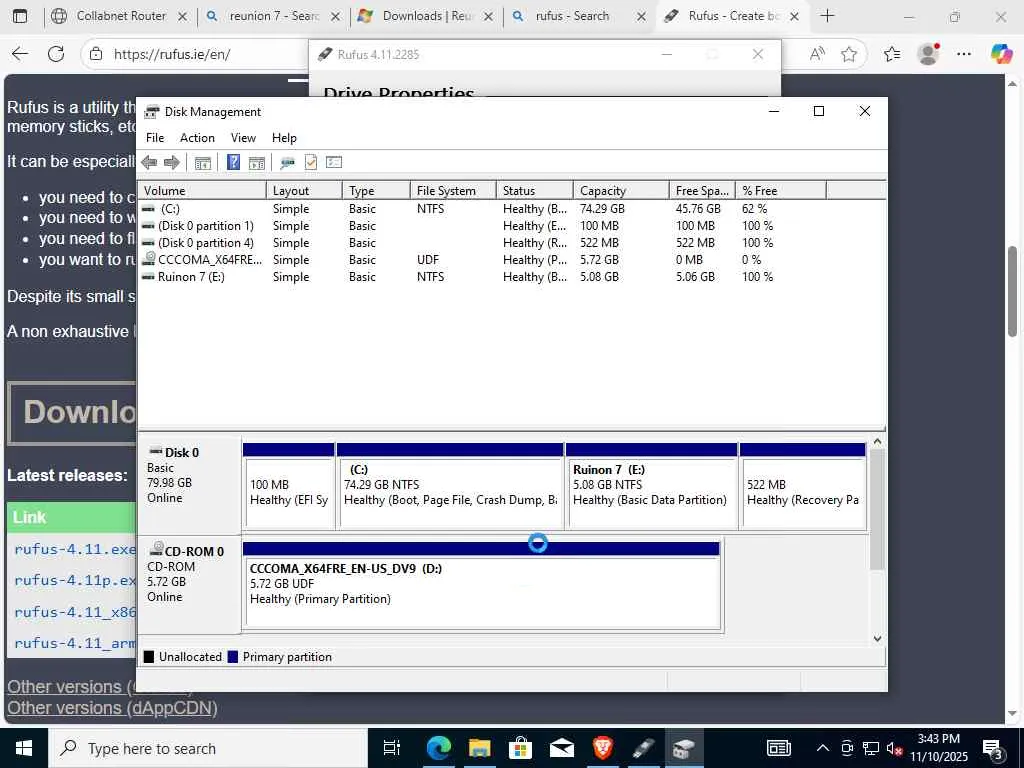Click scroll-up arrow of the disk graphical pane

[x=878, y=442]
